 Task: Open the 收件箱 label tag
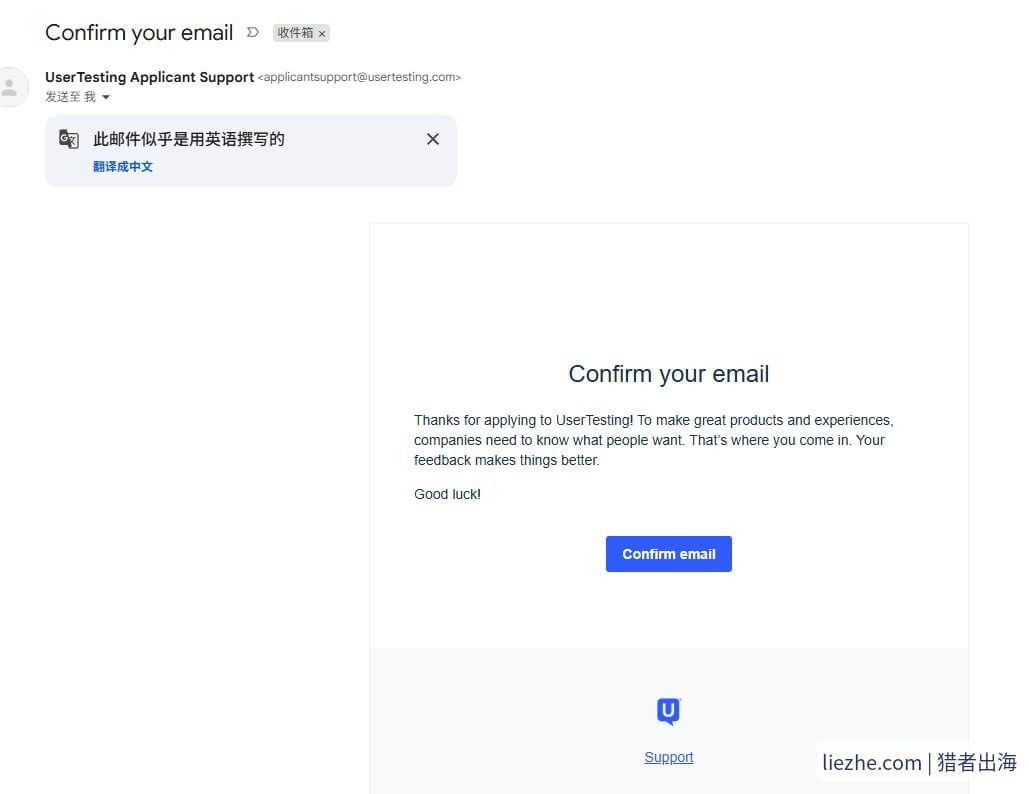(295, 33)
